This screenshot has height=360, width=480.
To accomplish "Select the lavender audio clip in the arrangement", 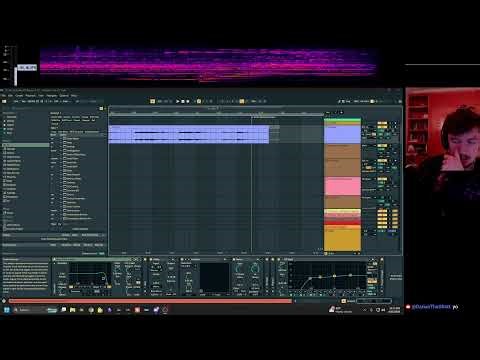I will [x=189, y=134].
